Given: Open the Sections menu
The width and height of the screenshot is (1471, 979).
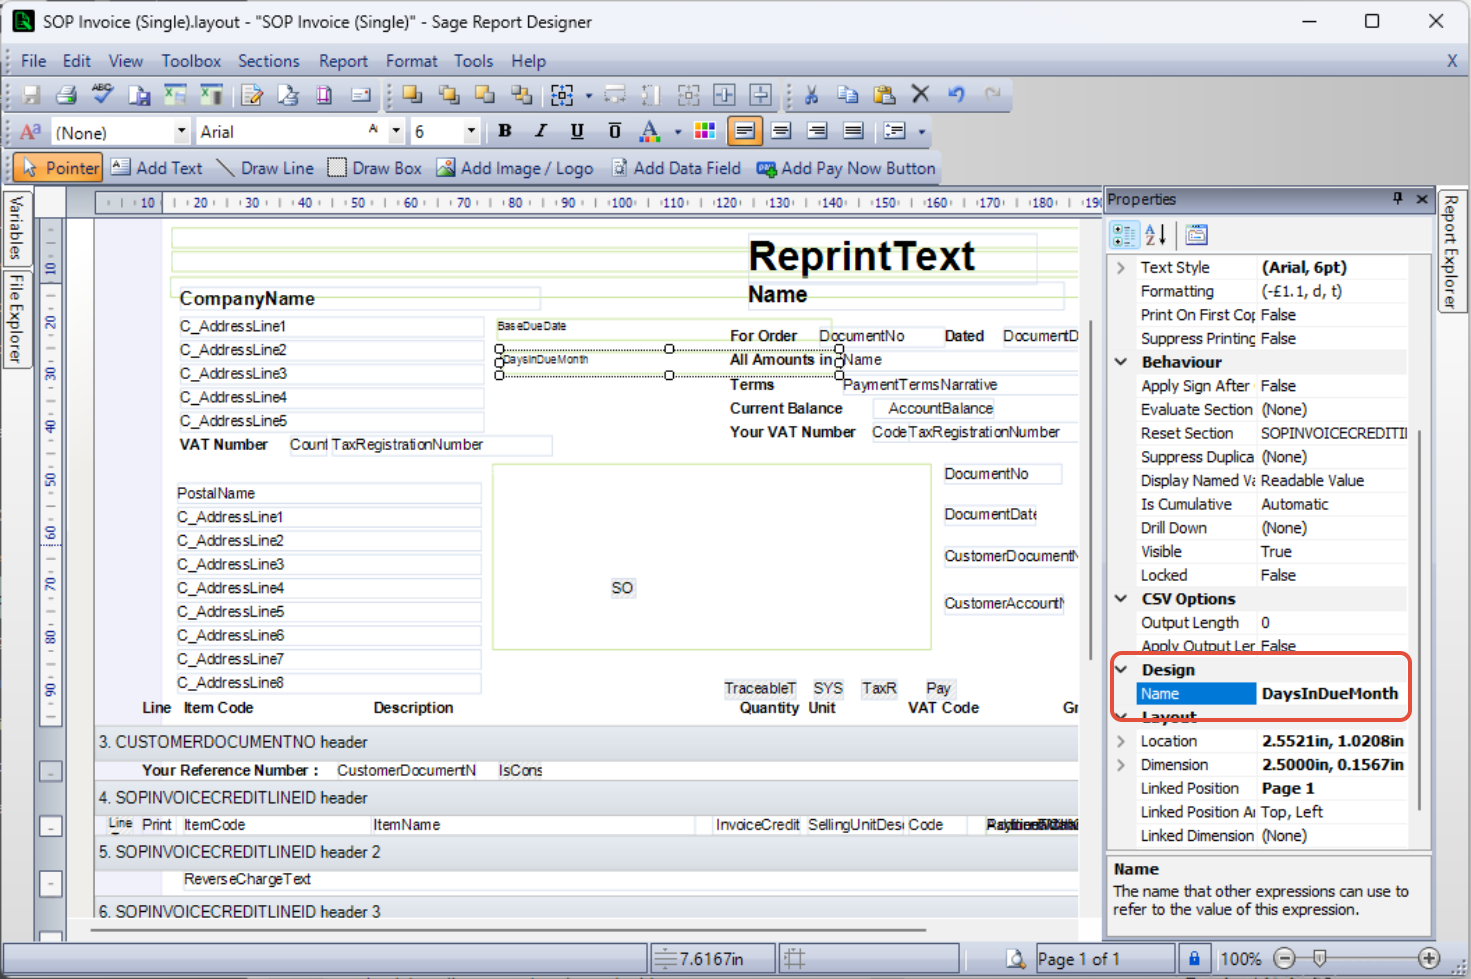Looking at the screenshot, I should [268, 61].
